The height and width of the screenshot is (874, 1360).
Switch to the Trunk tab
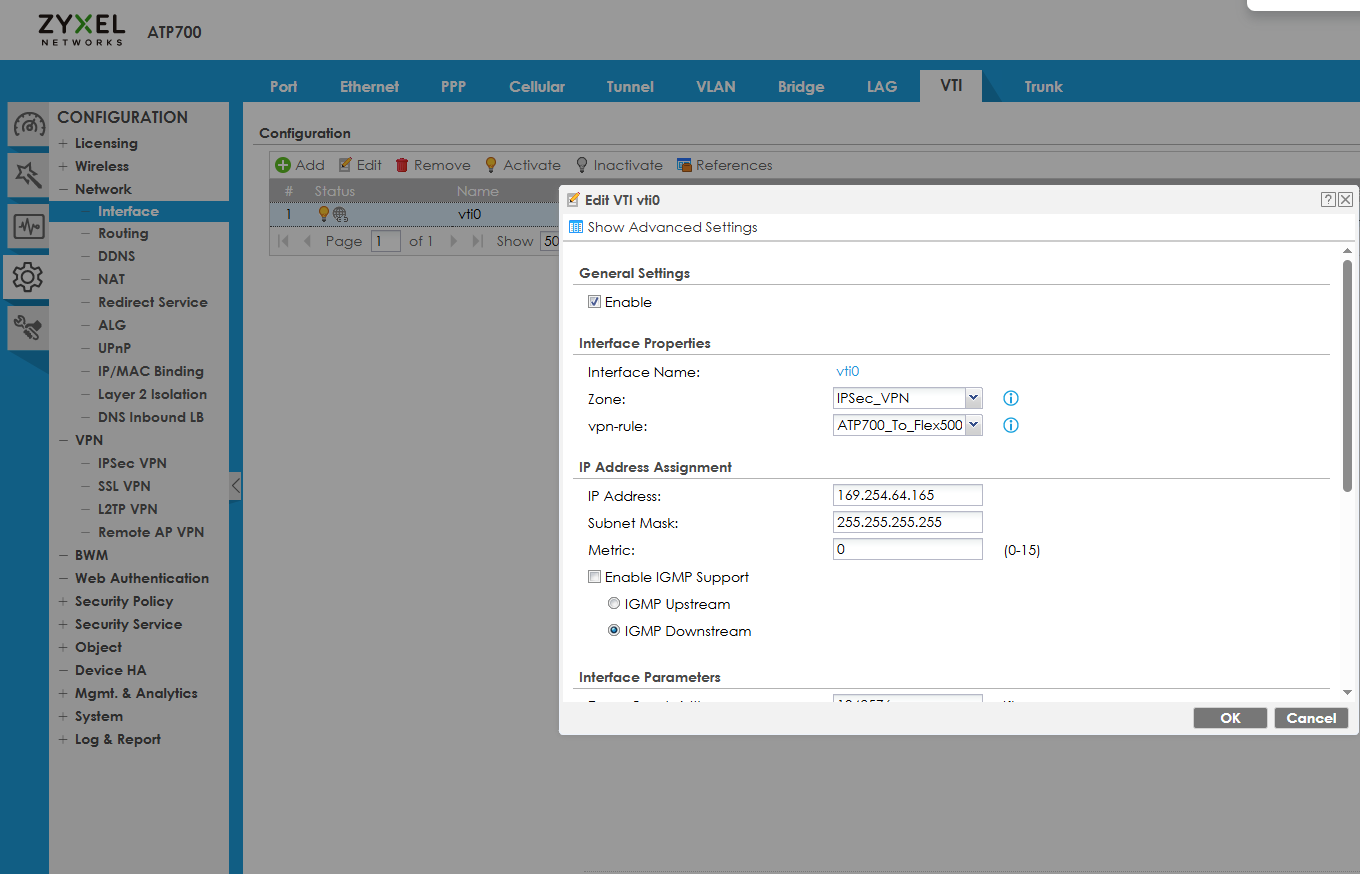(1043, 86)
